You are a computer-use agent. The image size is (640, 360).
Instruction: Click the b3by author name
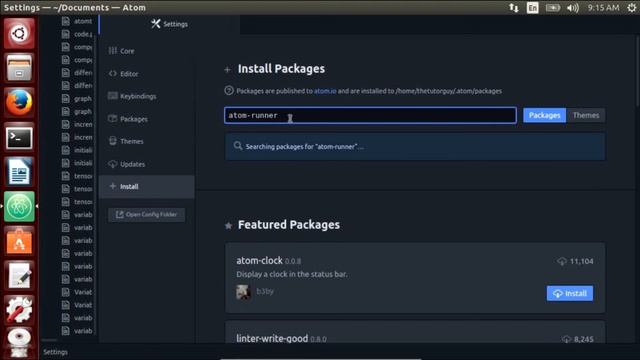point(265,291)
